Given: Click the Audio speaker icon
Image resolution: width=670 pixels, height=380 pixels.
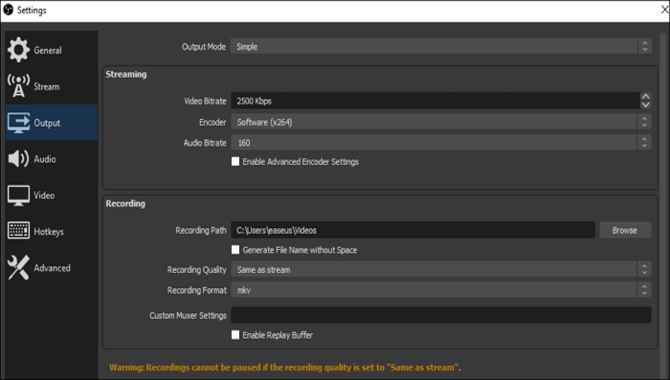Looking at the screenshot, I should pyautogui.click(x=18, y=159).
